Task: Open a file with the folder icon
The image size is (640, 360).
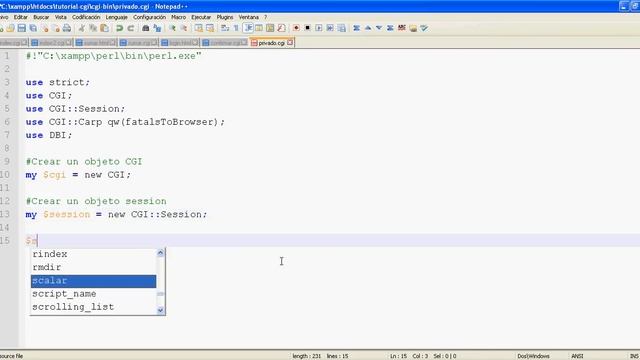Action: pos(11,28)
